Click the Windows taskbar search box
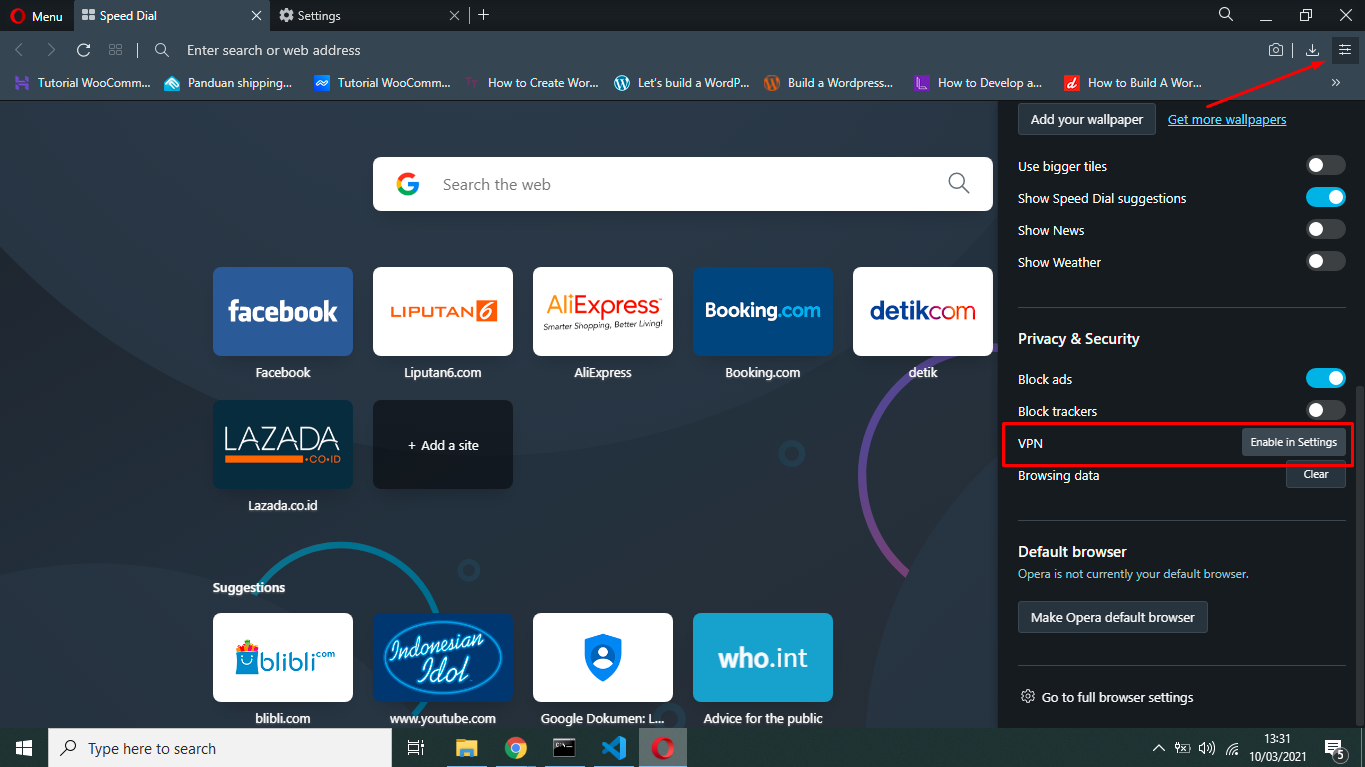The width and height of the screenshot is (1365, 767). click(x=220, y=748)
